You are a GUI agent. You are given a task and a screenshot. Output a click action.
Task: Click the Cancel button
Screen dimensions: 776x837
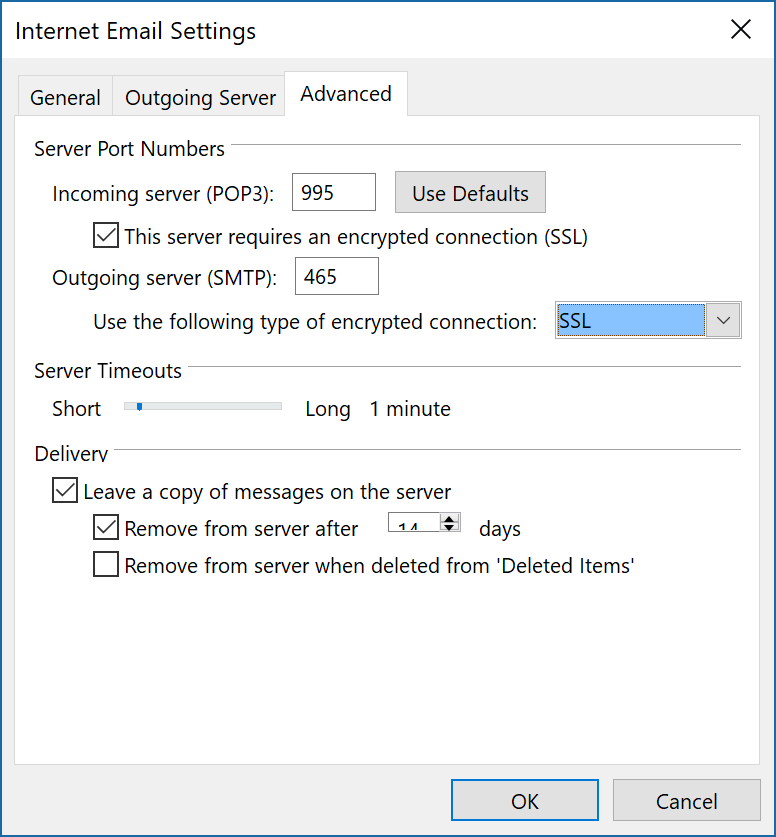pos(686,801)
